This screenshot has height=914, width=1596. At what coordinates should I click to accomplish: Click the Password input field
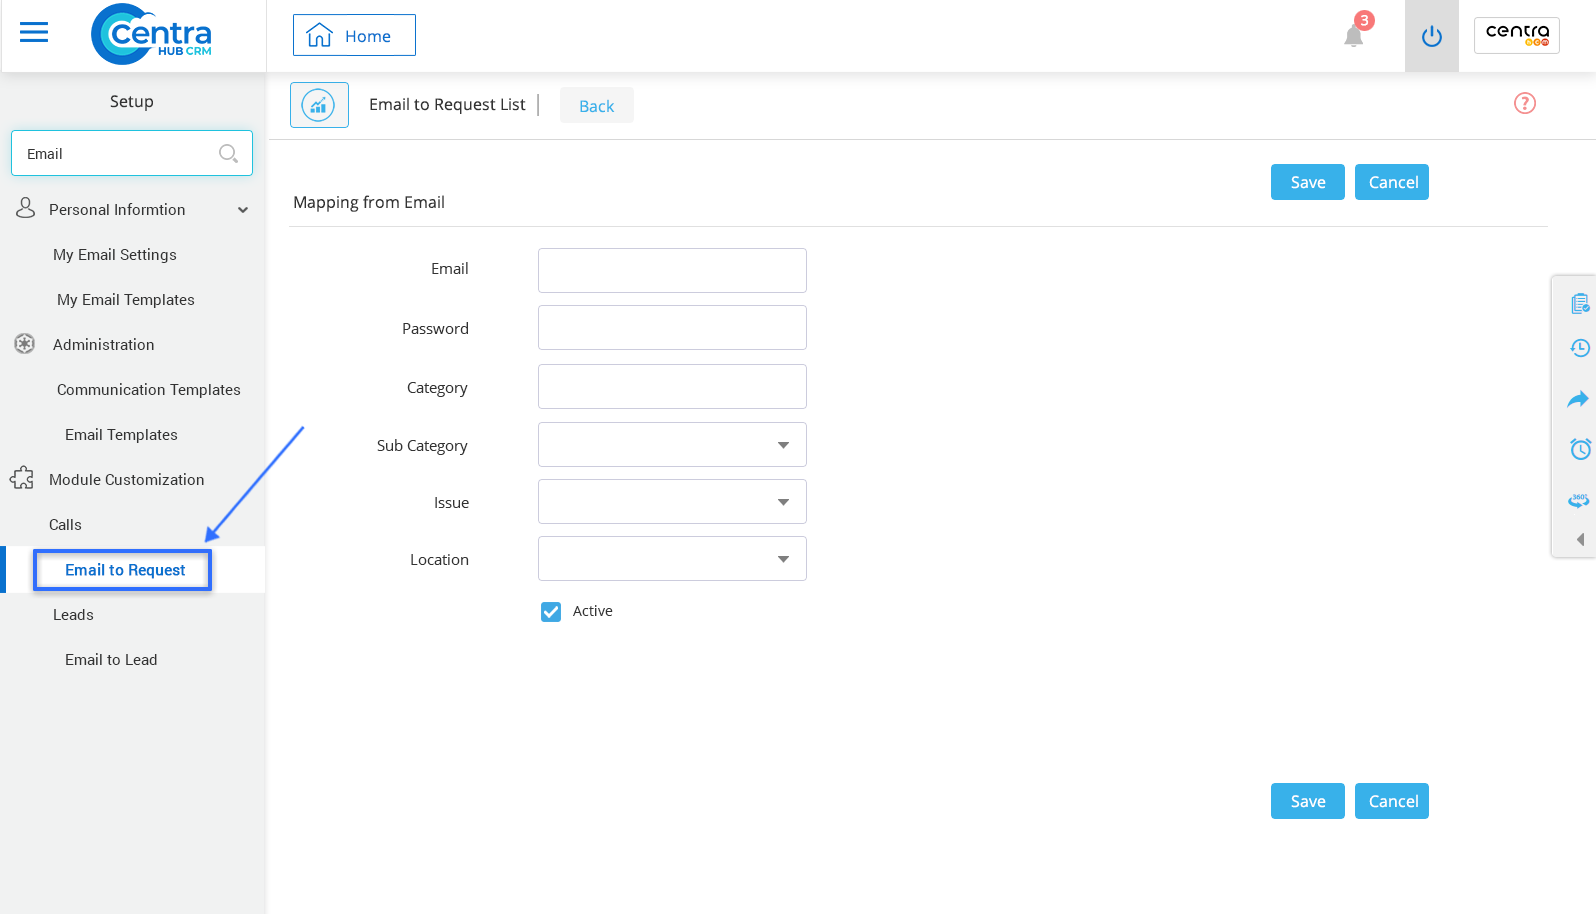(x=672, y=327)
